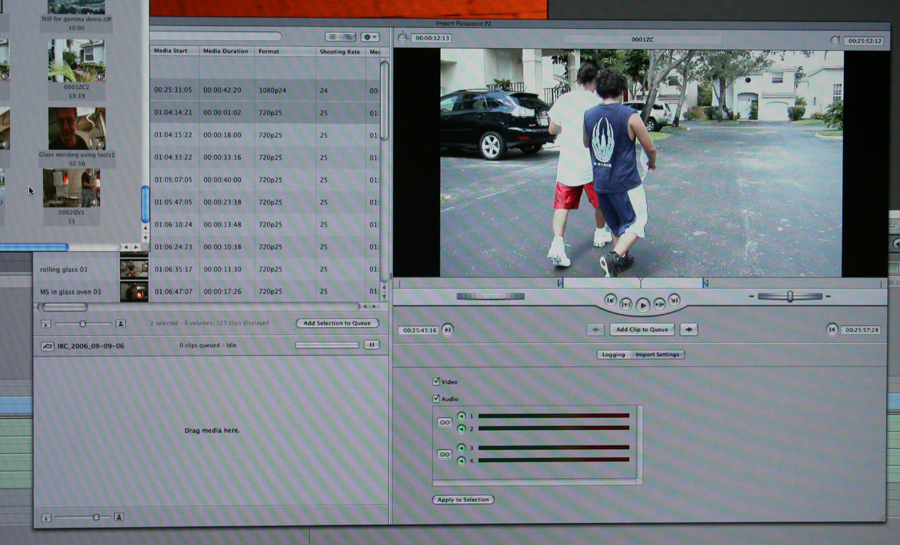Image resolution: width=900 pixels, height=545 pixels.
Task: Toggle stereo link for channels 1-2
Action: 444,422
